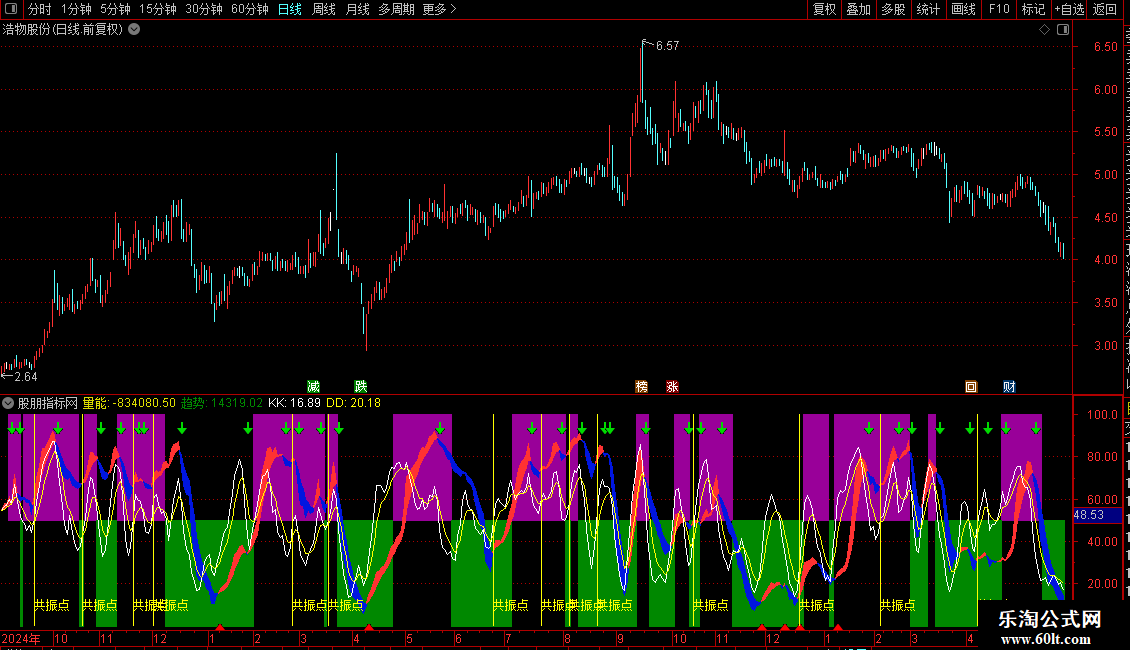Select the 1分钟 period
The width and height of the screenshot is (1130, 650).
click(x=76, y=9)
